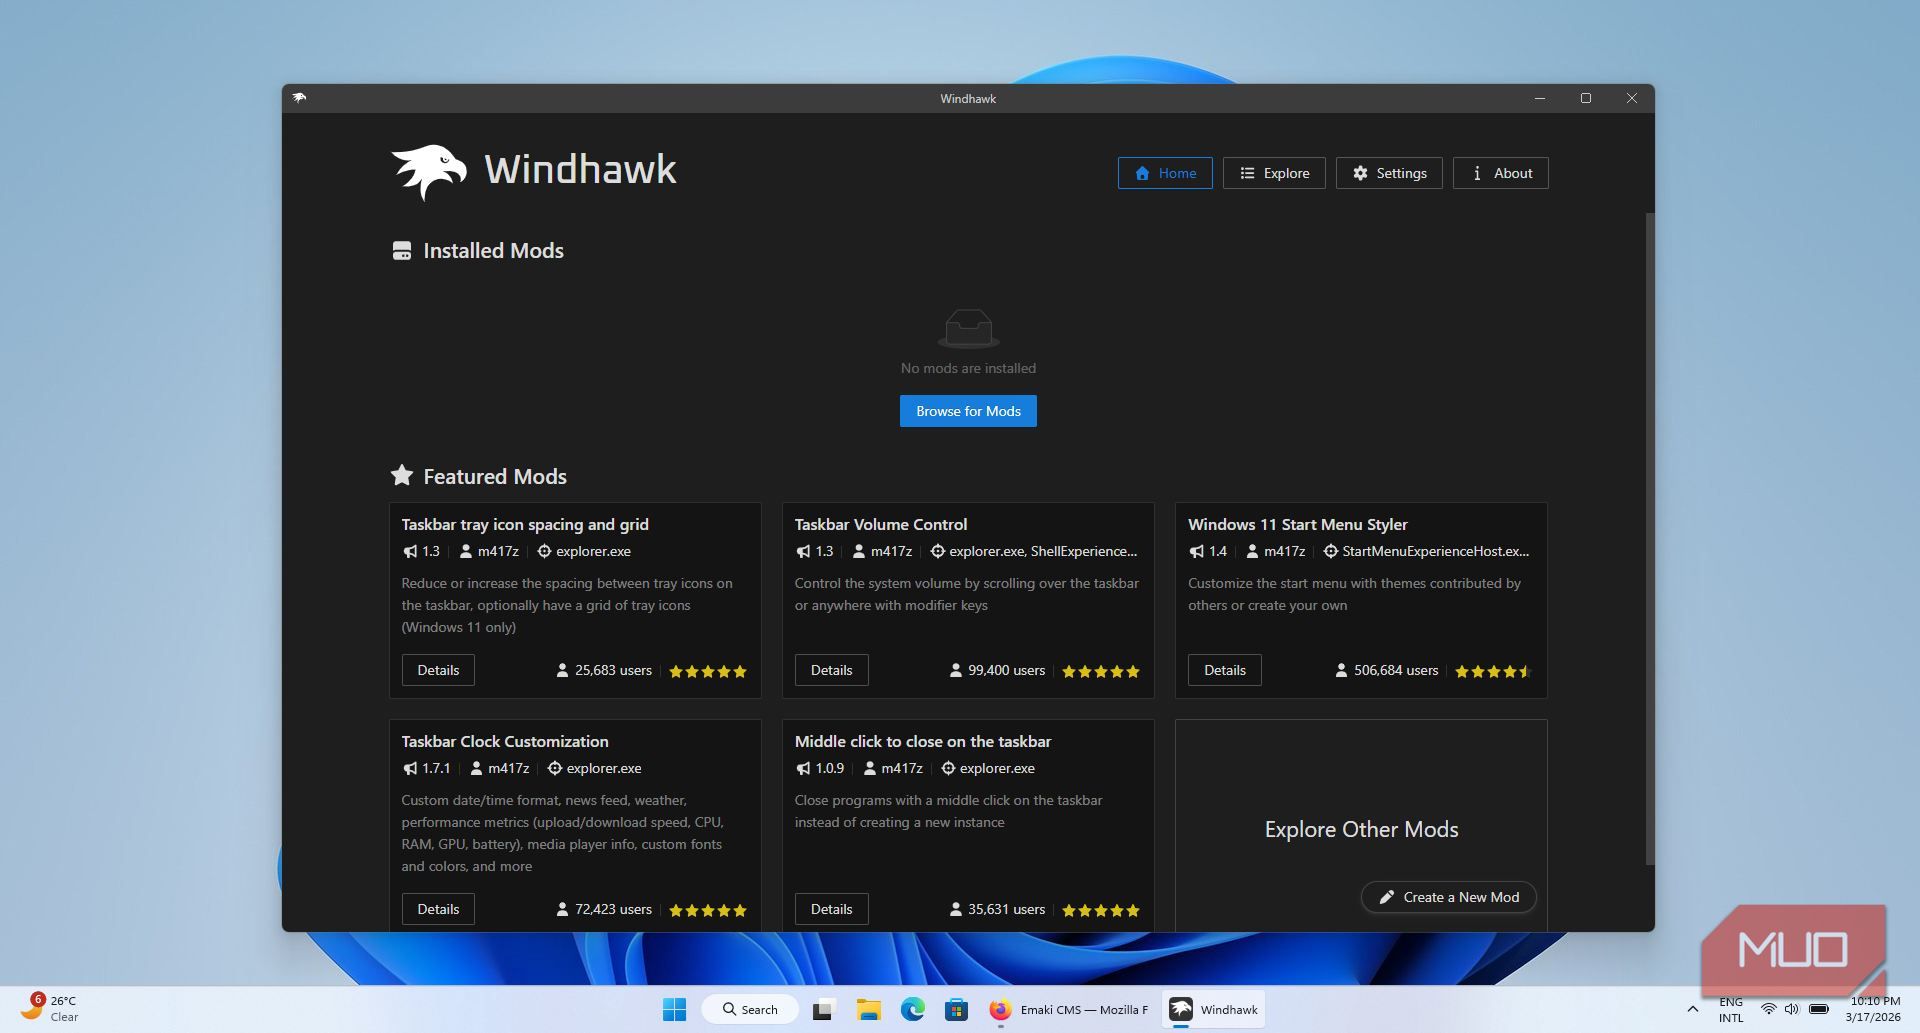The height and width of the screenshot is (1033, 1920).
Task: Click the 99,400 users text
Action: pyautogui.click(x=1006, y=670)
